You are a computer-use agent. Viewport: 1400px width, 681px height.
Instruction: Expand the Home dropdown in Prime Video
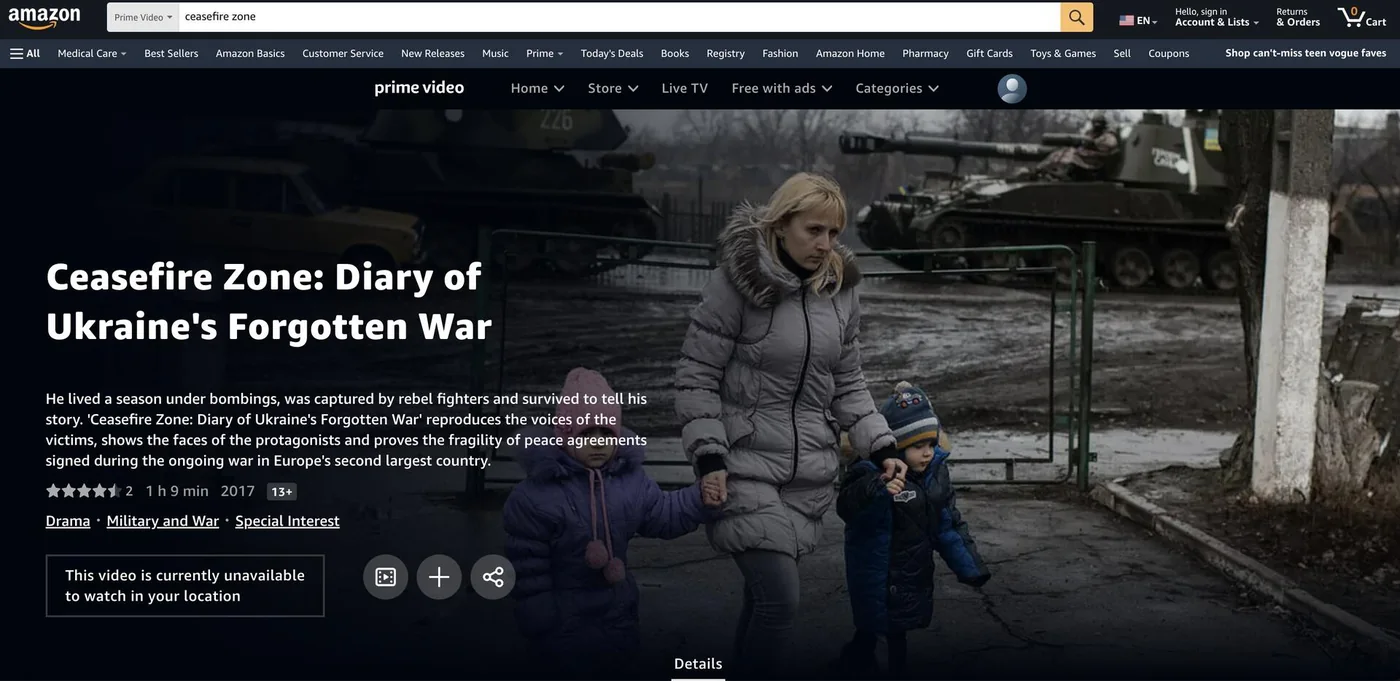538,88
